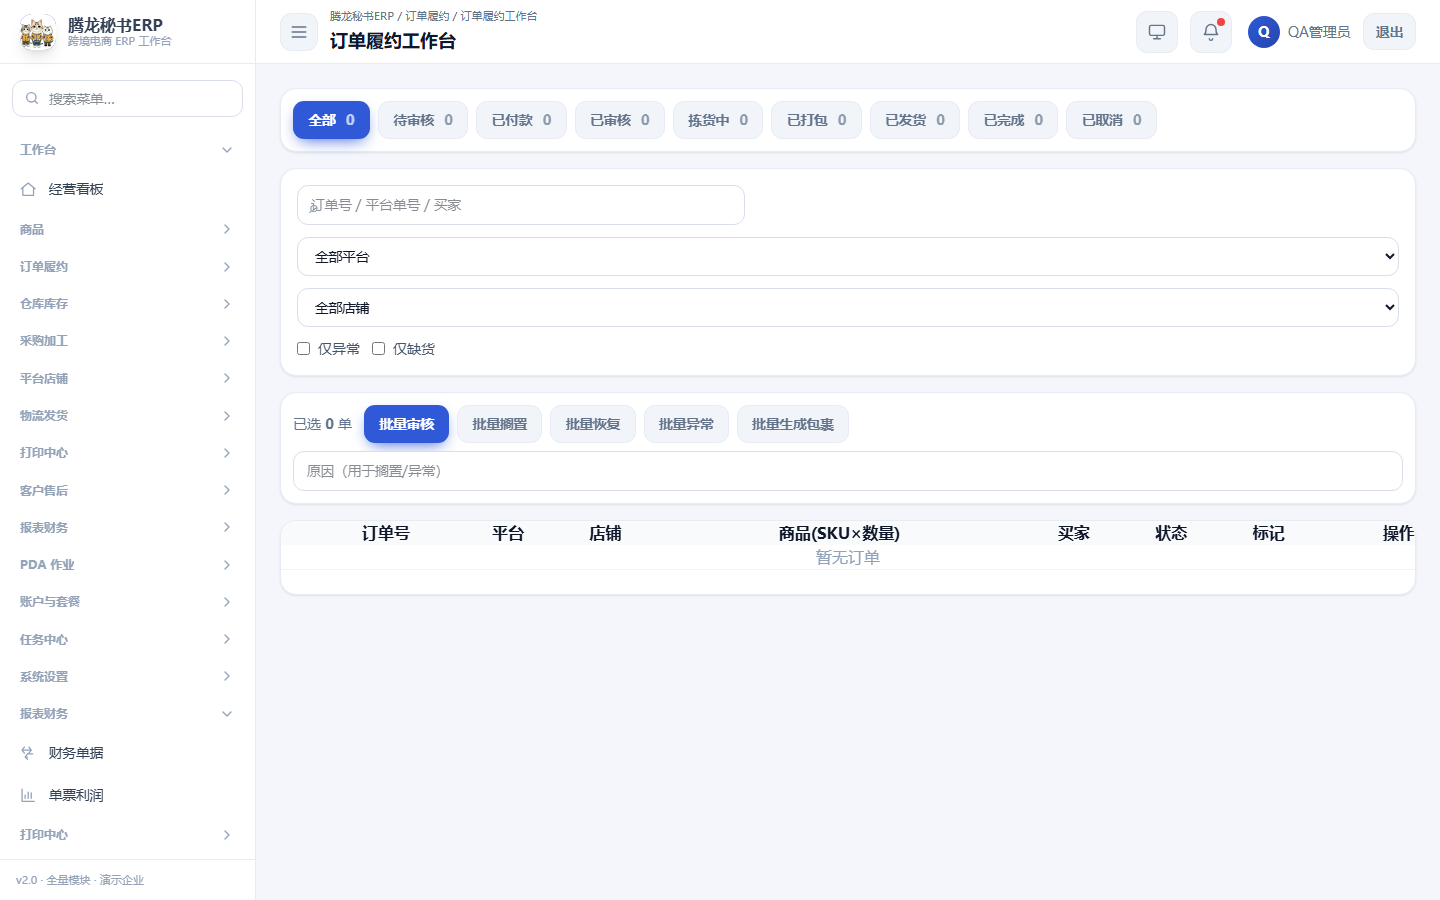Click the 订单履约 breadcrumb link
This screenshot has height=900, width=1440.
(427, 16)
